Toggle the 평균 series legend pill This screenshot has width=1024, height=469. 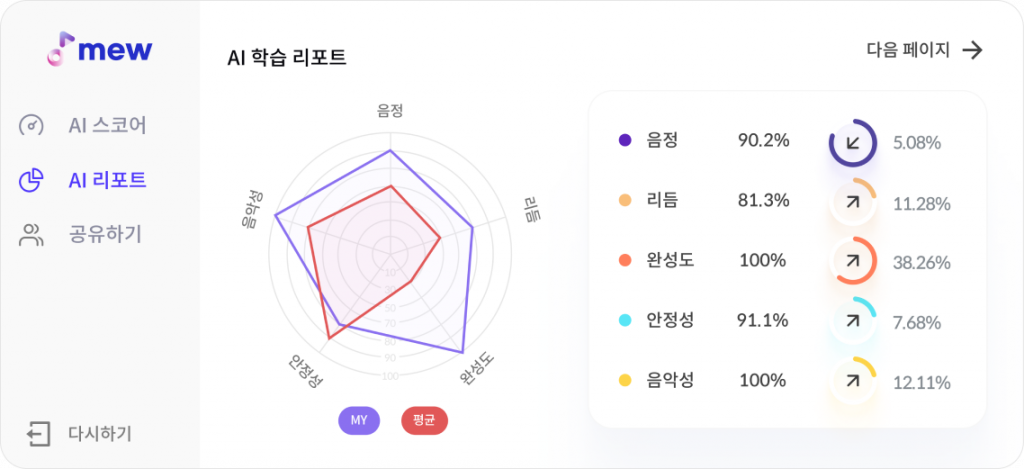coord(424,421)
